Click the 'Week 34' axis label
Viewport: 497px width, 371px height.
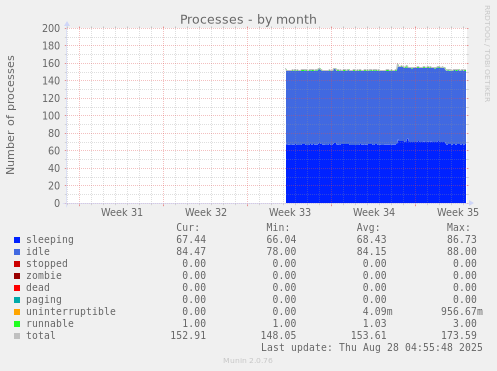coord(374,212)
